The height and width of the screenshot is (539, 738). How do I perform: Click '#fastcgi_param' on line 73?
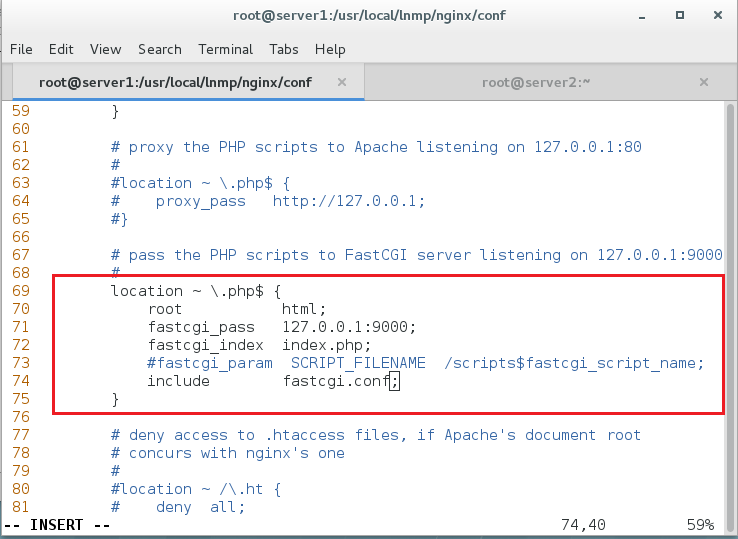pos(209,363)
